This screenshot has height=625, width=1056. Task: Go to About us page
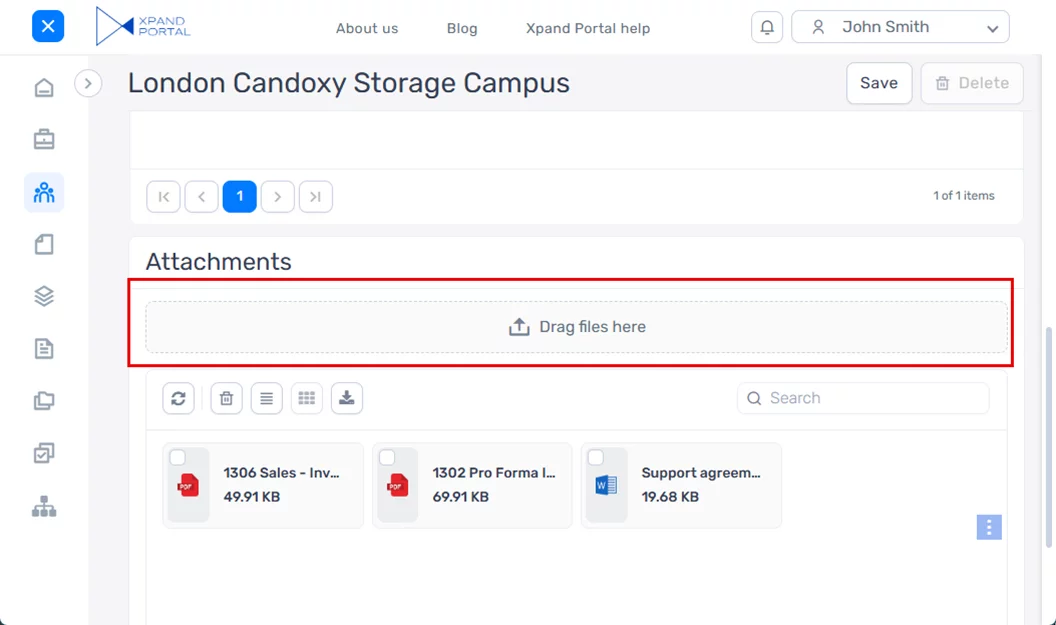(x=367, y=28)
